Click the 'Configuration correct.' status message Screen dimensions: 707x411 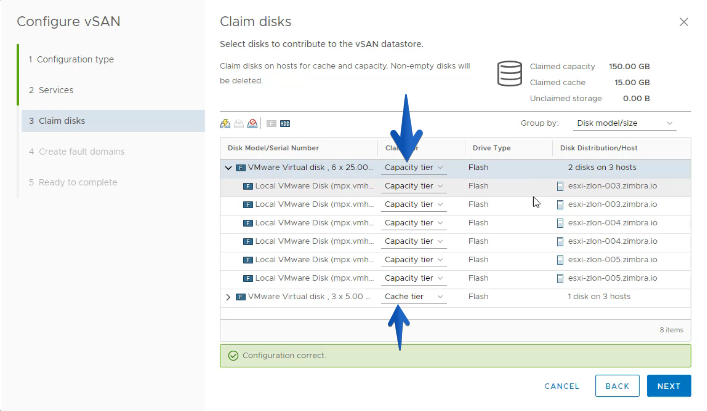point(284,356)
